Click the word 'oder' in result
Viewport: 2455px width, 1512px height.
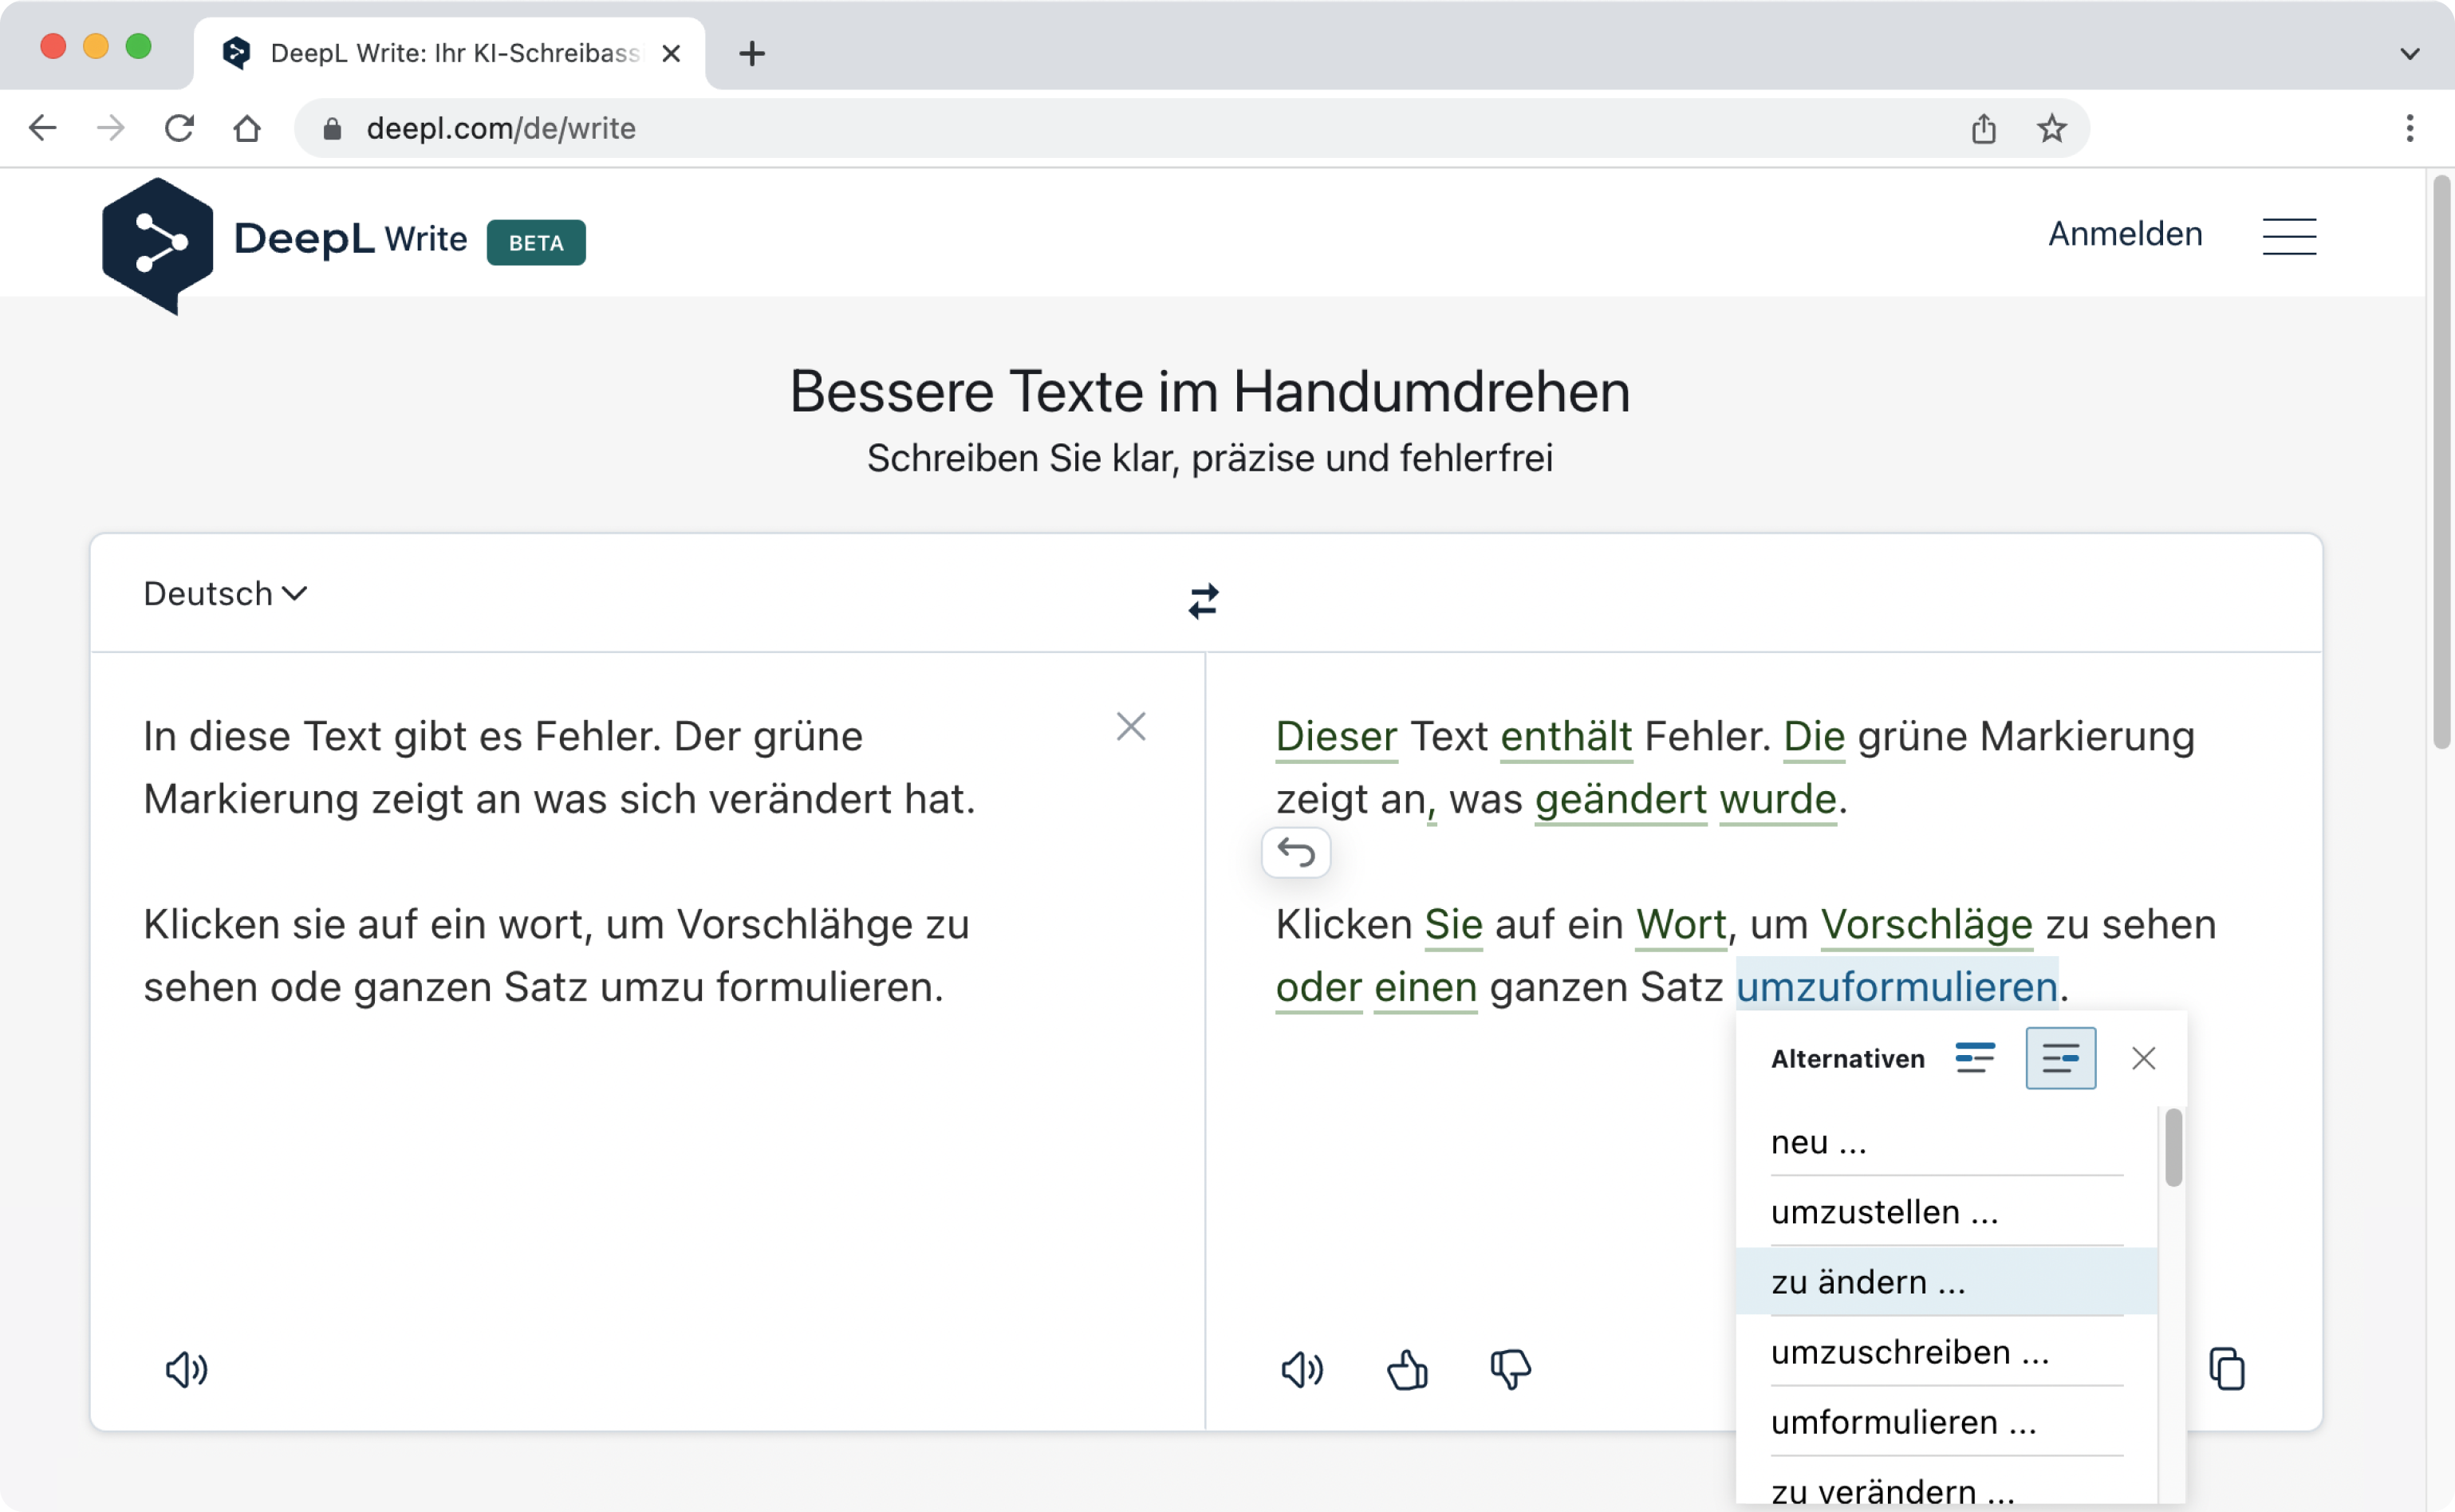(x=1318, y=987)
